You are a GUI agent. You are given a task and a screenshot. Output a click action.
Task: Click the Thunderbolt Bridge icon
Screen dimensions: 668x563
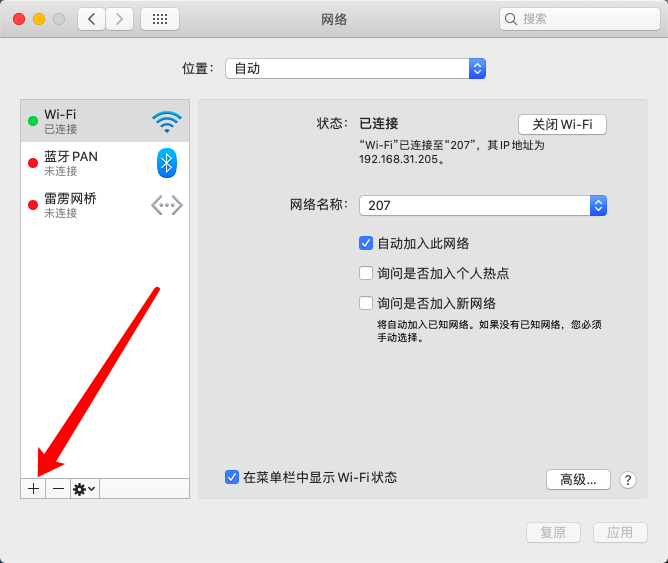[167, 205]
